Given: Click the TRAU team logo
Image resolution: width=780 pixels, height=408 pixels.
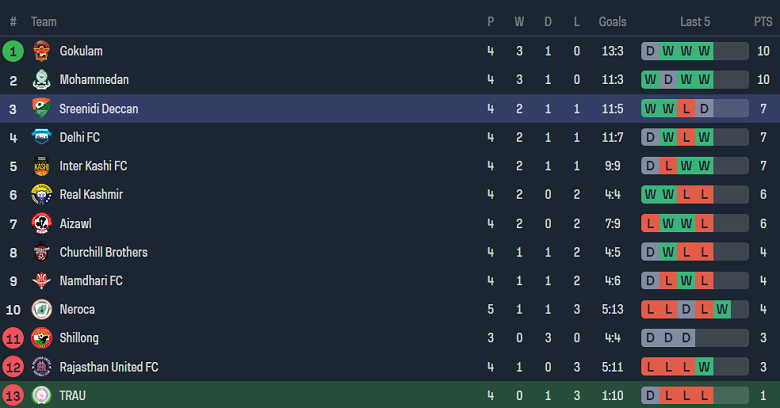Looking at the screenshot, I should (41, 396).
